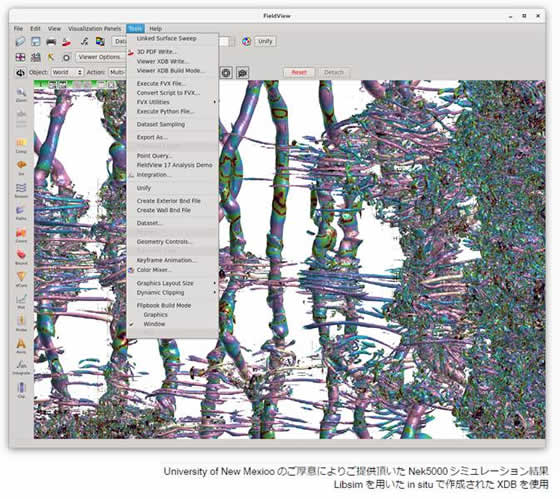Viewport: 560px width, 499px height.
Task: Open the Probe side panel icon
Action: point(21,324)
